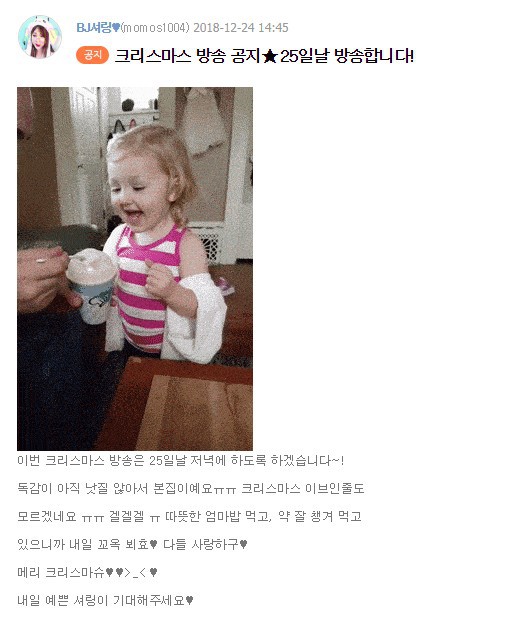The width and height of the screenshot is (530, 618).
Task: Click the user ID (momos1004)
Action: click(x=155, y=28)
